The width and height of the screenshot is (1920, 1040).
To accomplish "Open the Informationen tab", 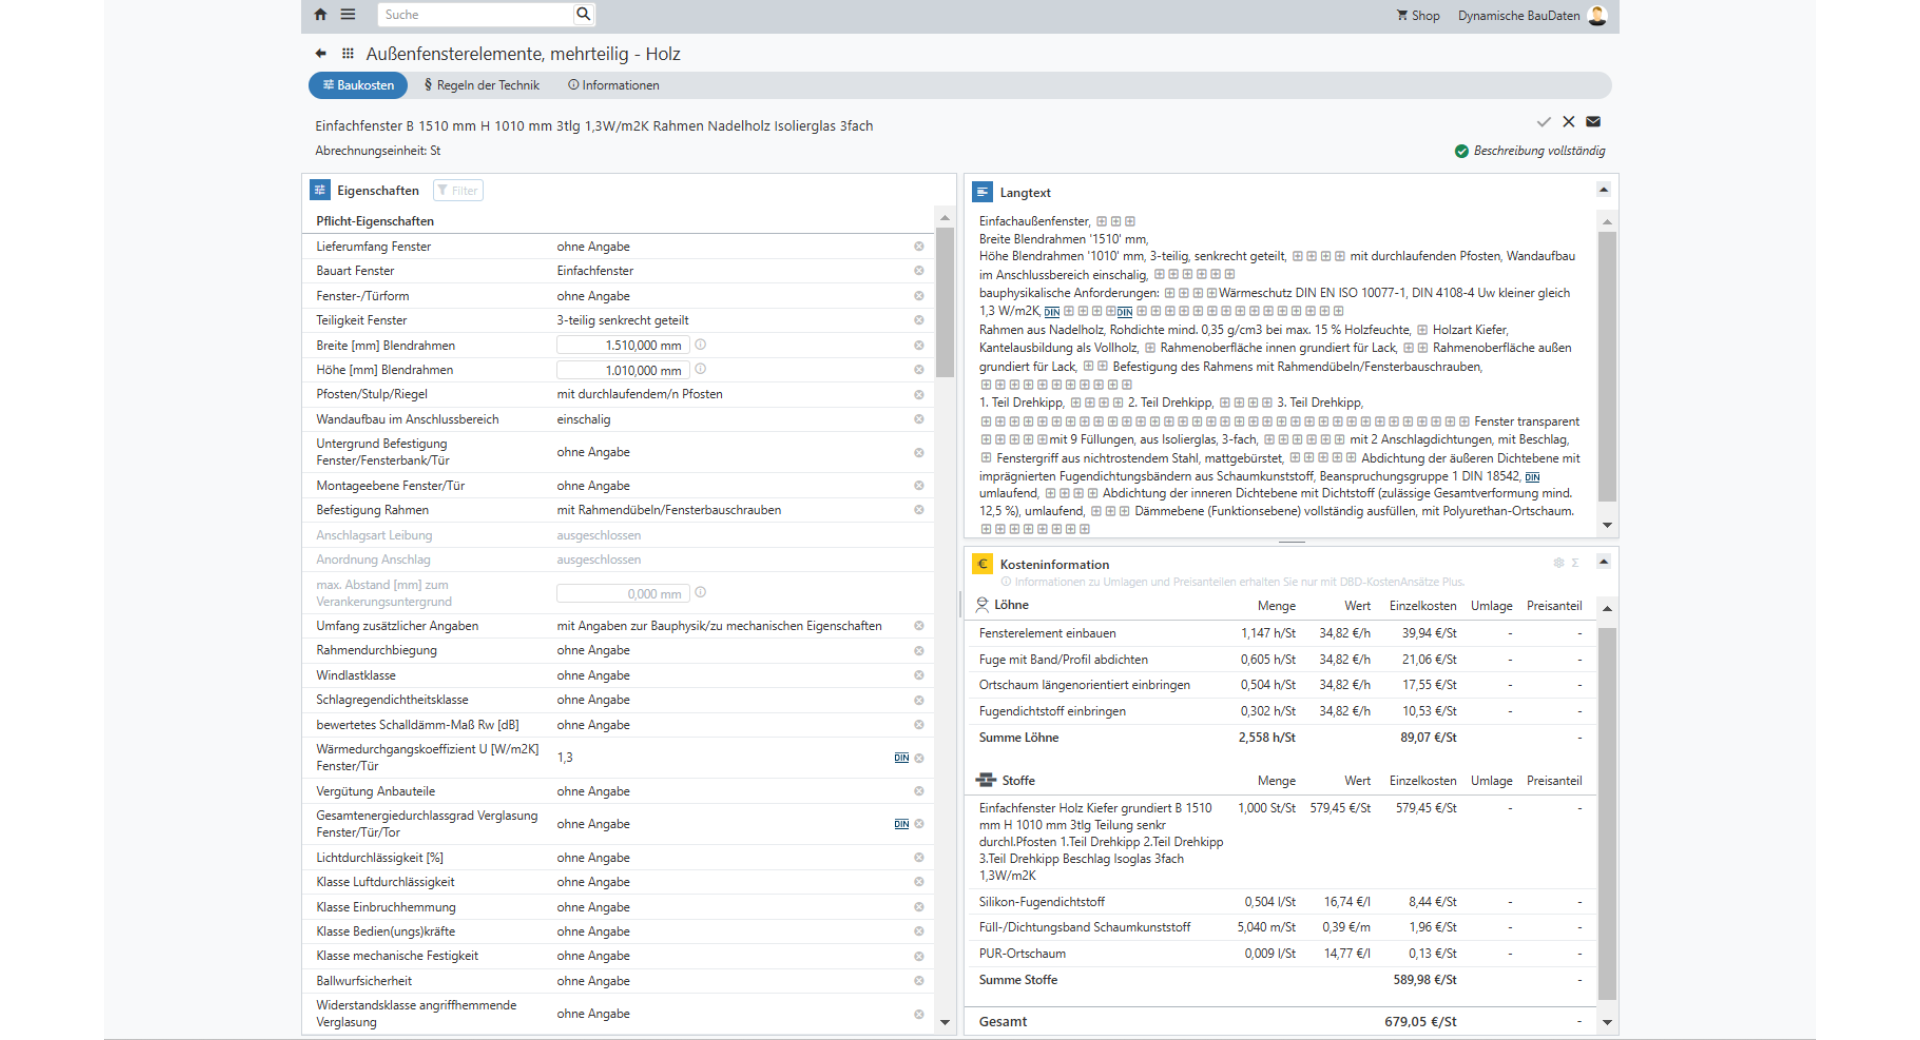I will pyautogui.click(x=613, y=86).
